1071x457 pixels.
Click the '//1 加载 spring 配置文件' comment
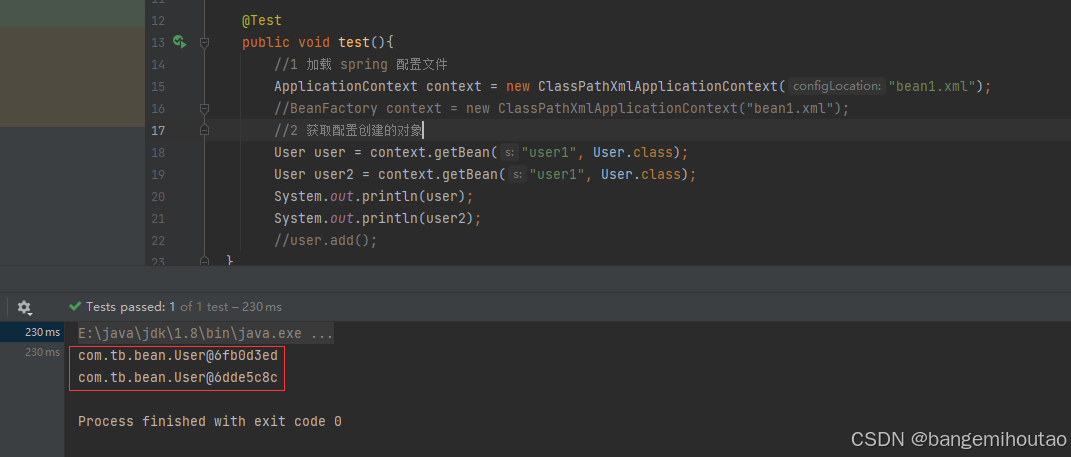pyautogui.click(x=361, y=64)
